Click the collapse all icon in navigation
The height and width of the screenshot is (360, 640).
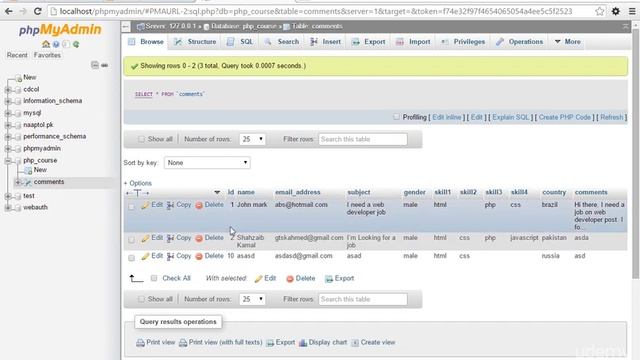coord(95,65)
